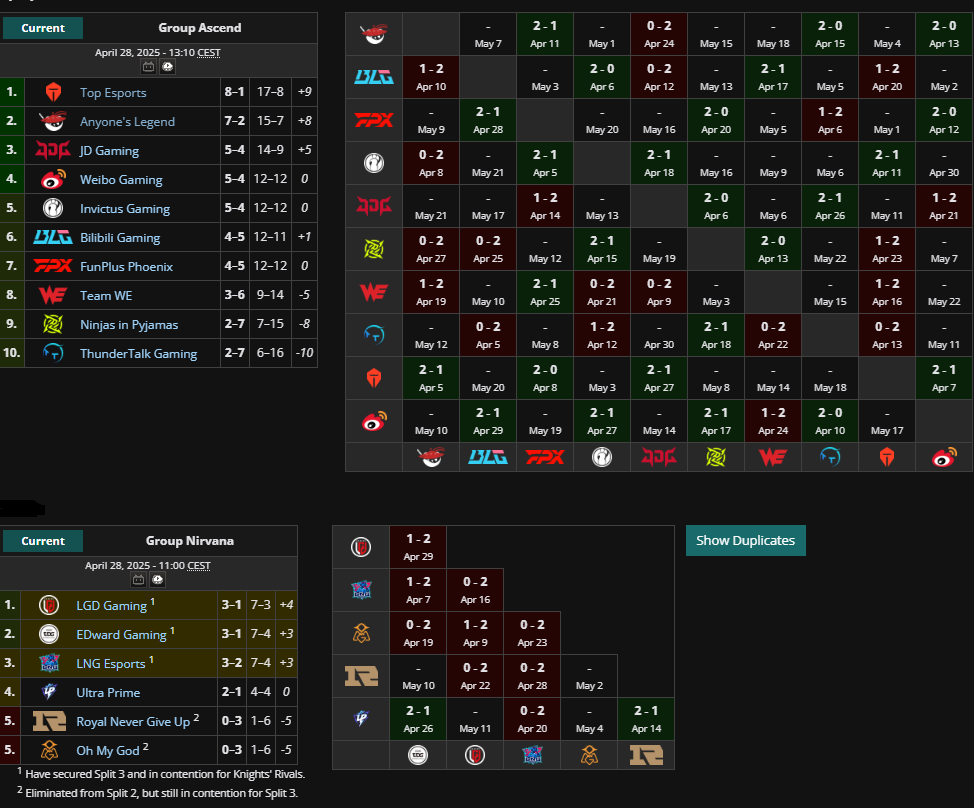Click Bilibili Gaming logo in standings table

click(53, 237)
